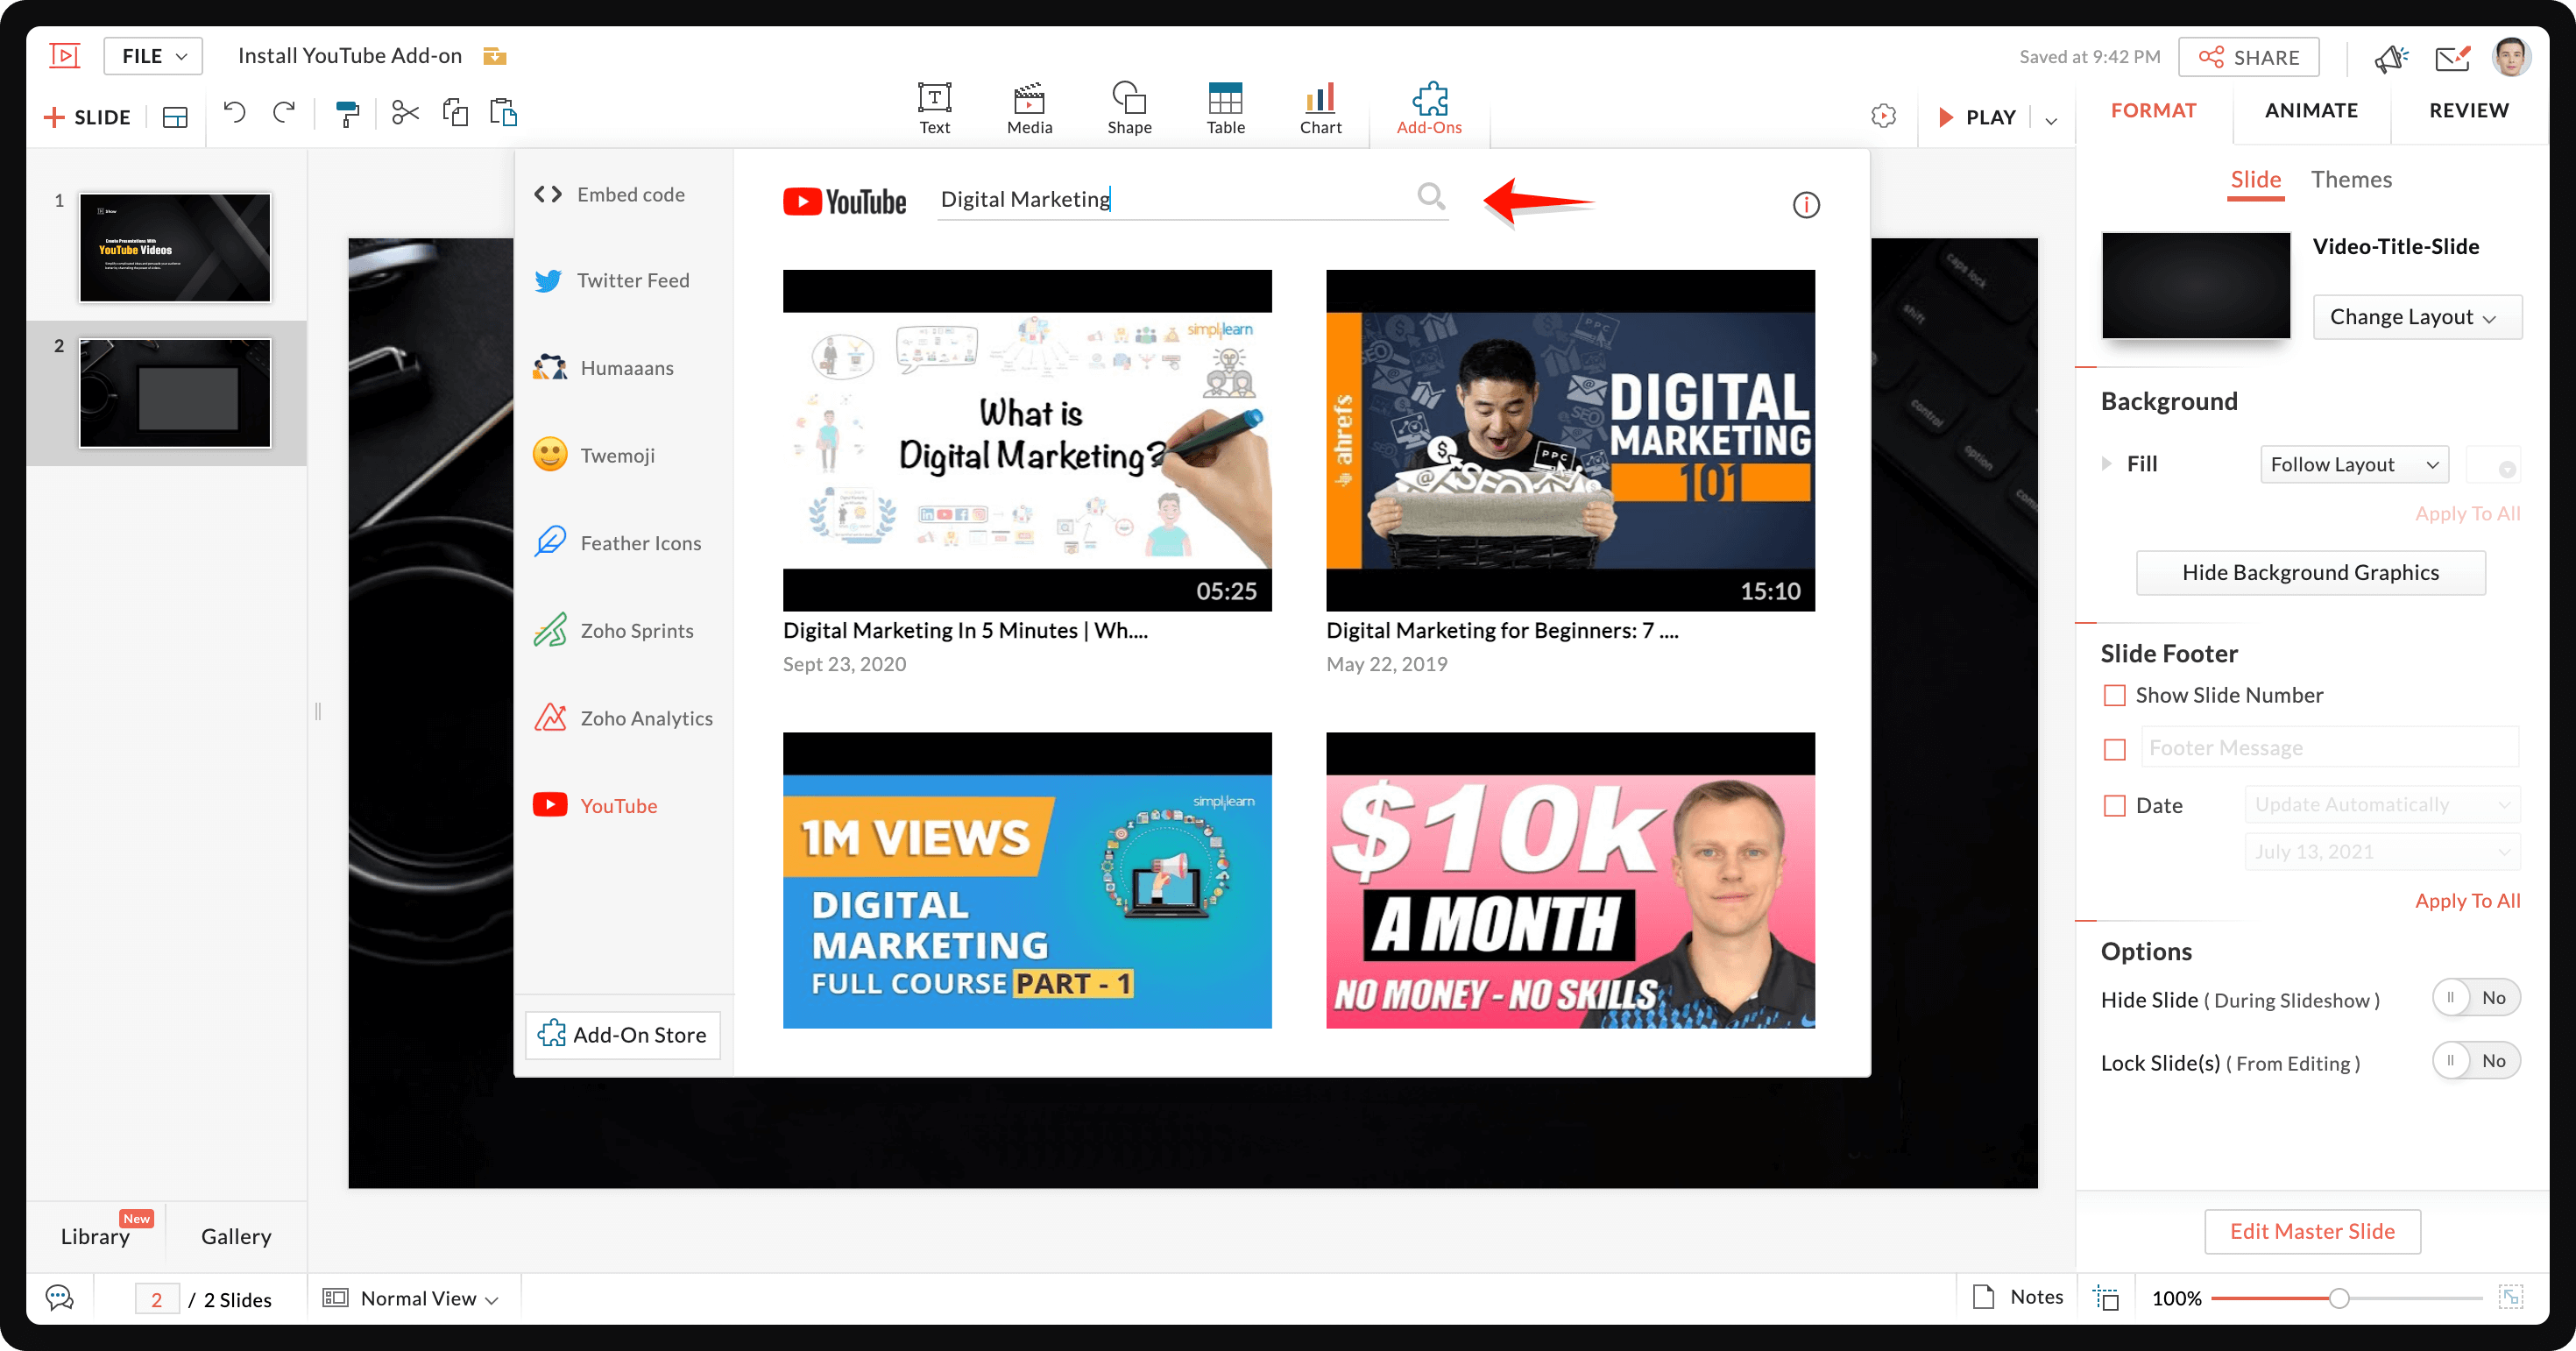Click the Media insert icon
Image resolution: width=2576 pixels, height=1351 pixels.
(x=1029, y=108)
